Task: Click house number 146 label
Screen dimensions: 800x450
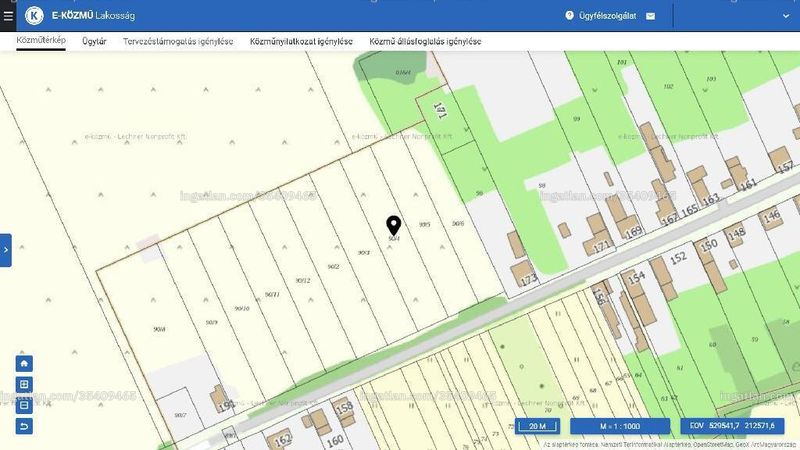Action: (x=771, y=216)
